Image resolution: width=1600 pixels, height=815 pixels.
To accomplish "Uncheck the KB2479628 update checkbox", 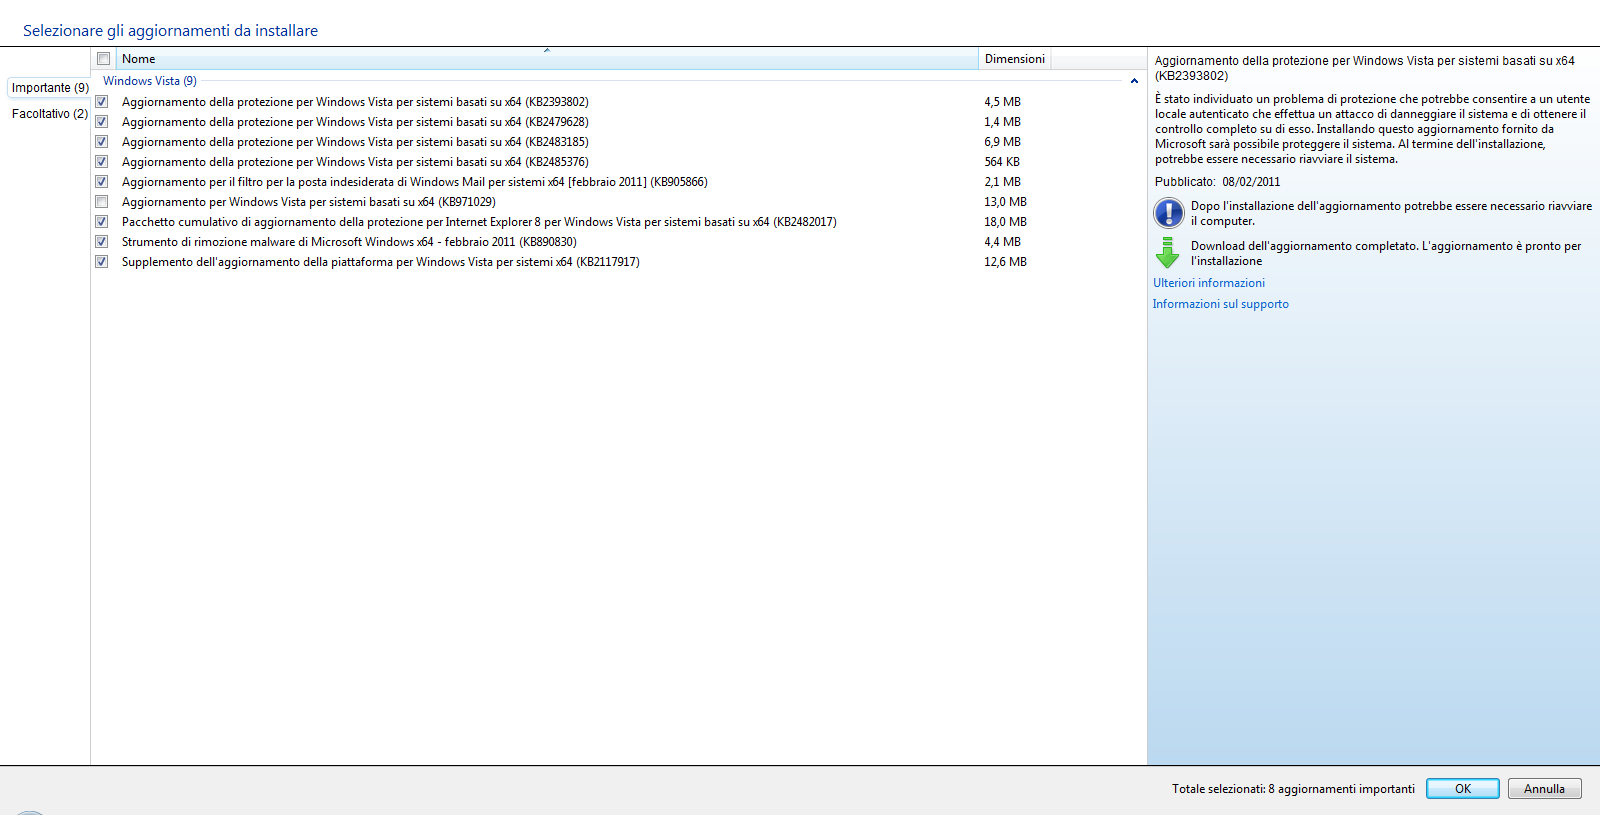I will click(x=102, y=122).
